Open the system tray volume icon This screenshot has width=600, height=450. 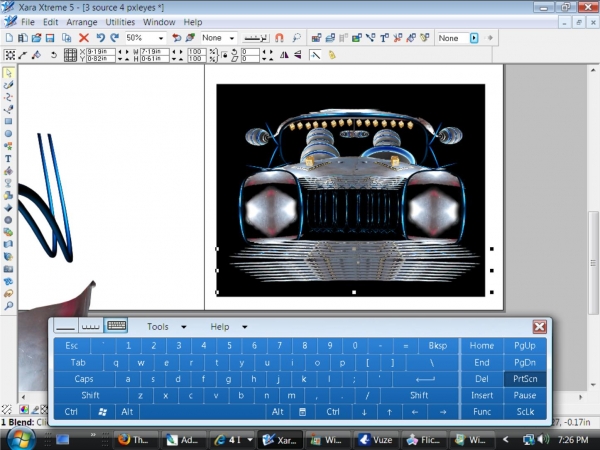[543, 439]
